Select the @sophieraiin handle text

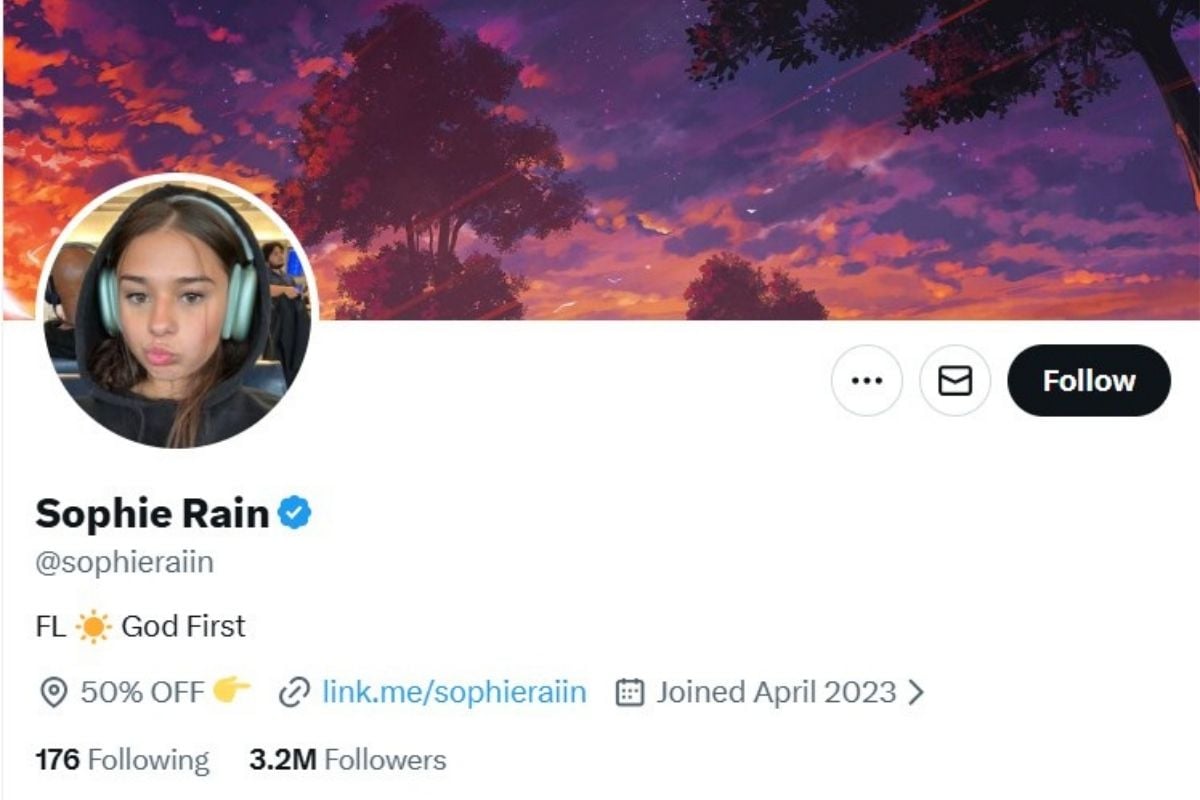(124, 562)
